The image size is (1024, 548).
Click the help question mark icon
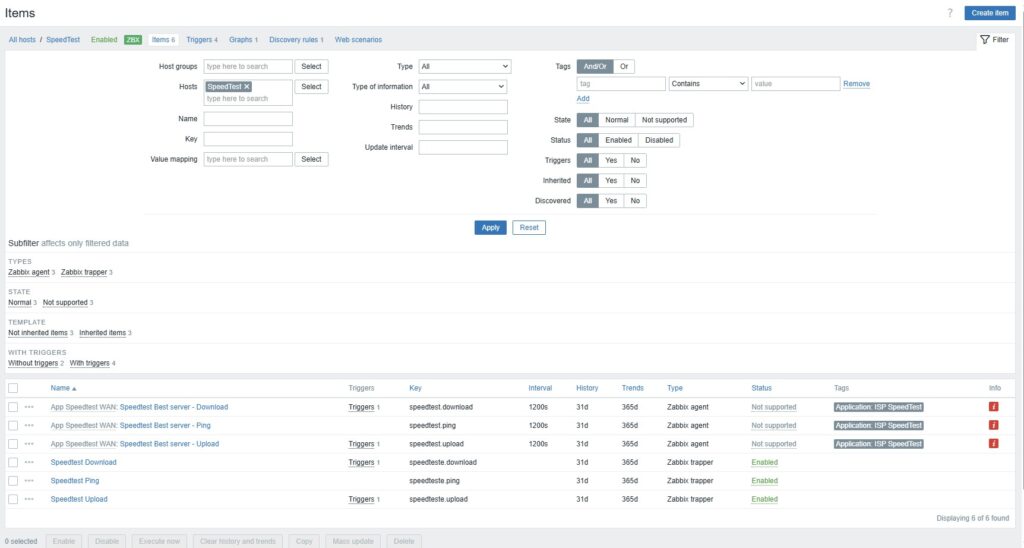[949, 12]
